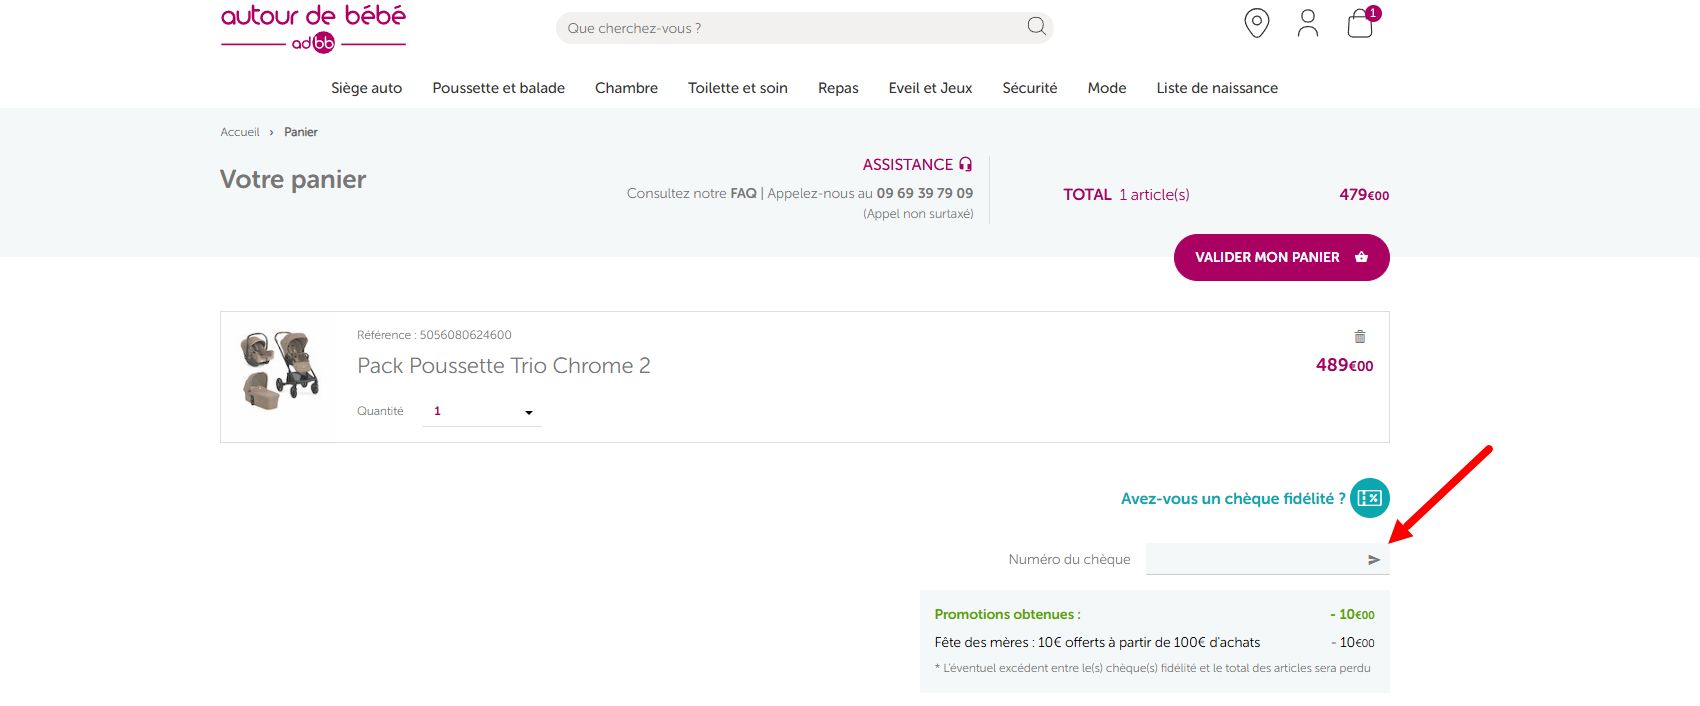
Task: Click Avez-vous un chèque fidélité link
Action: point(1233,498)
